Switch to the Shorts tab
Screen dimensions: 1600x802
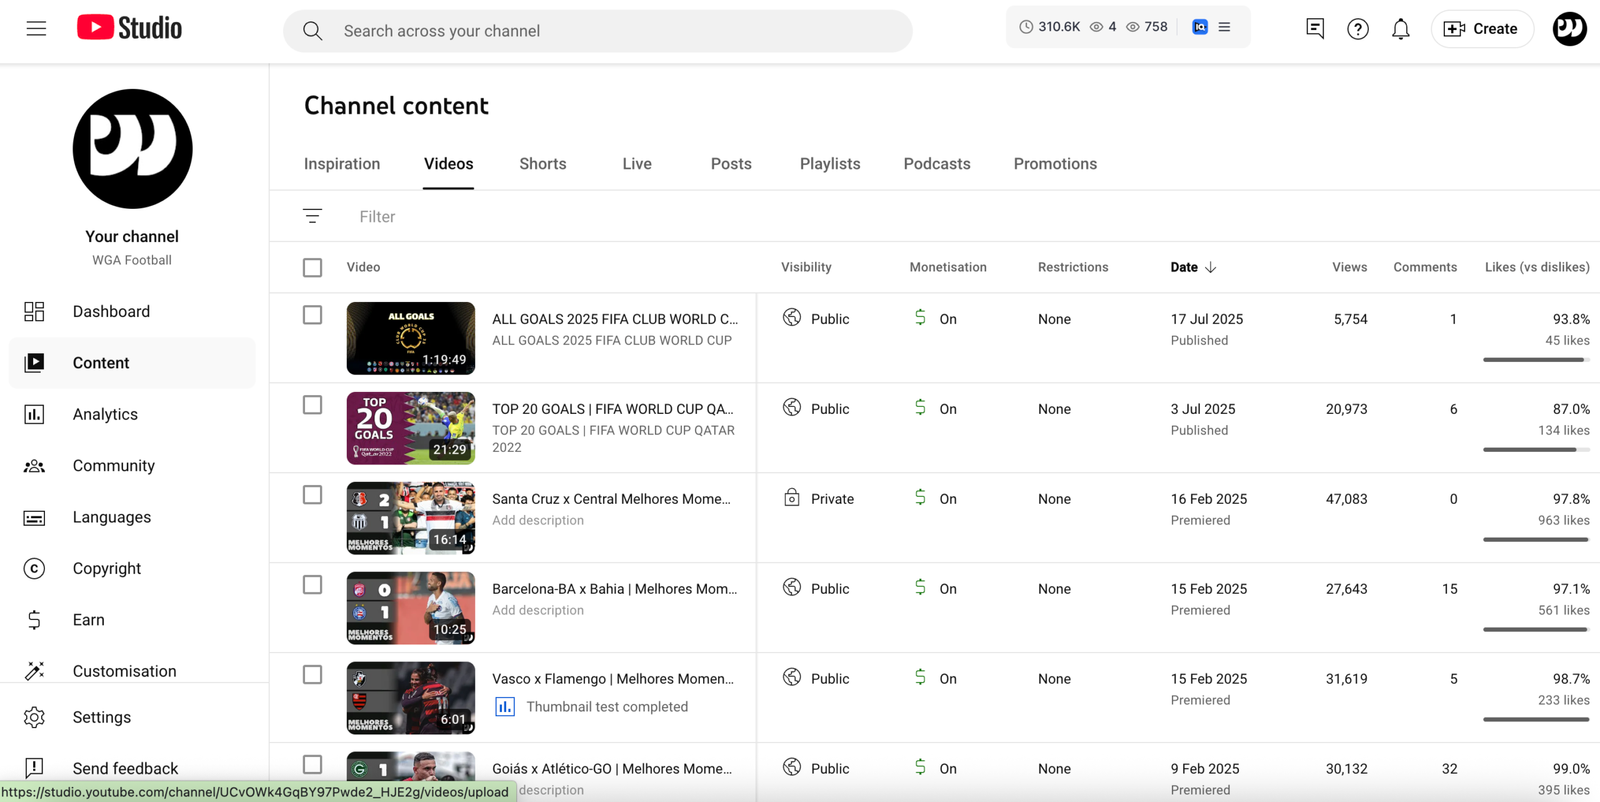542,164
